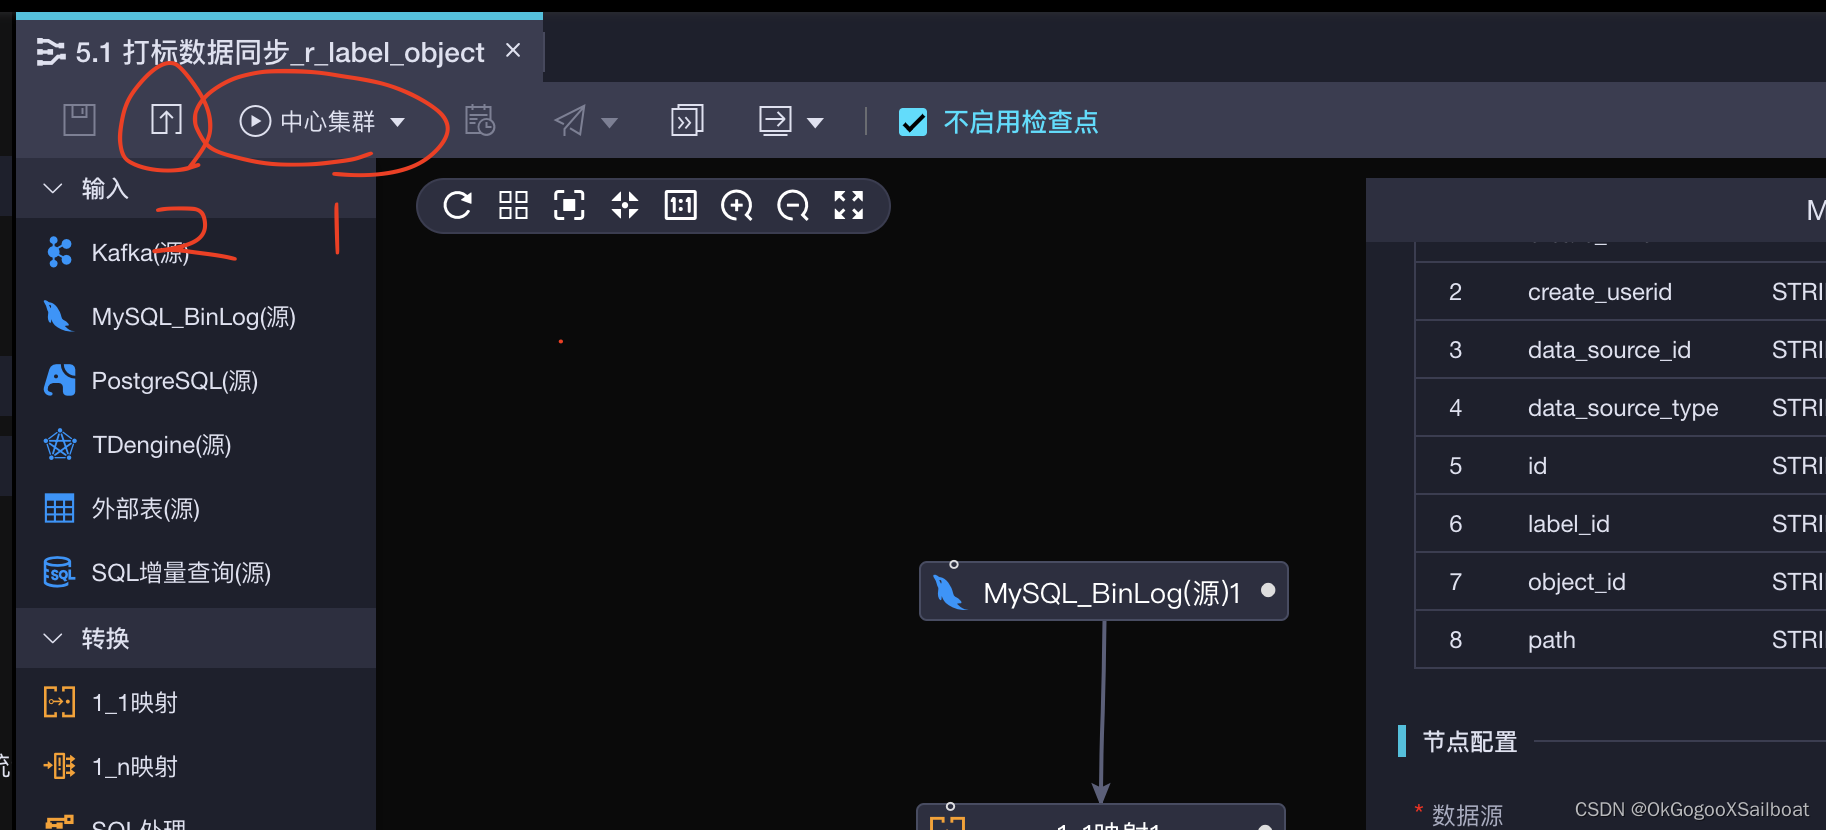Reset canvas zoom with 1:1 icon

point(681,205)
